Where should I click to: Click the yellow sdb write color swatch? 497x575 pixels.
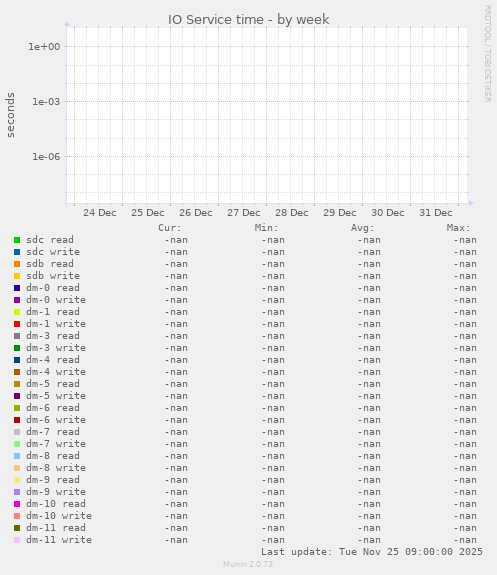(x=17, y=276)
